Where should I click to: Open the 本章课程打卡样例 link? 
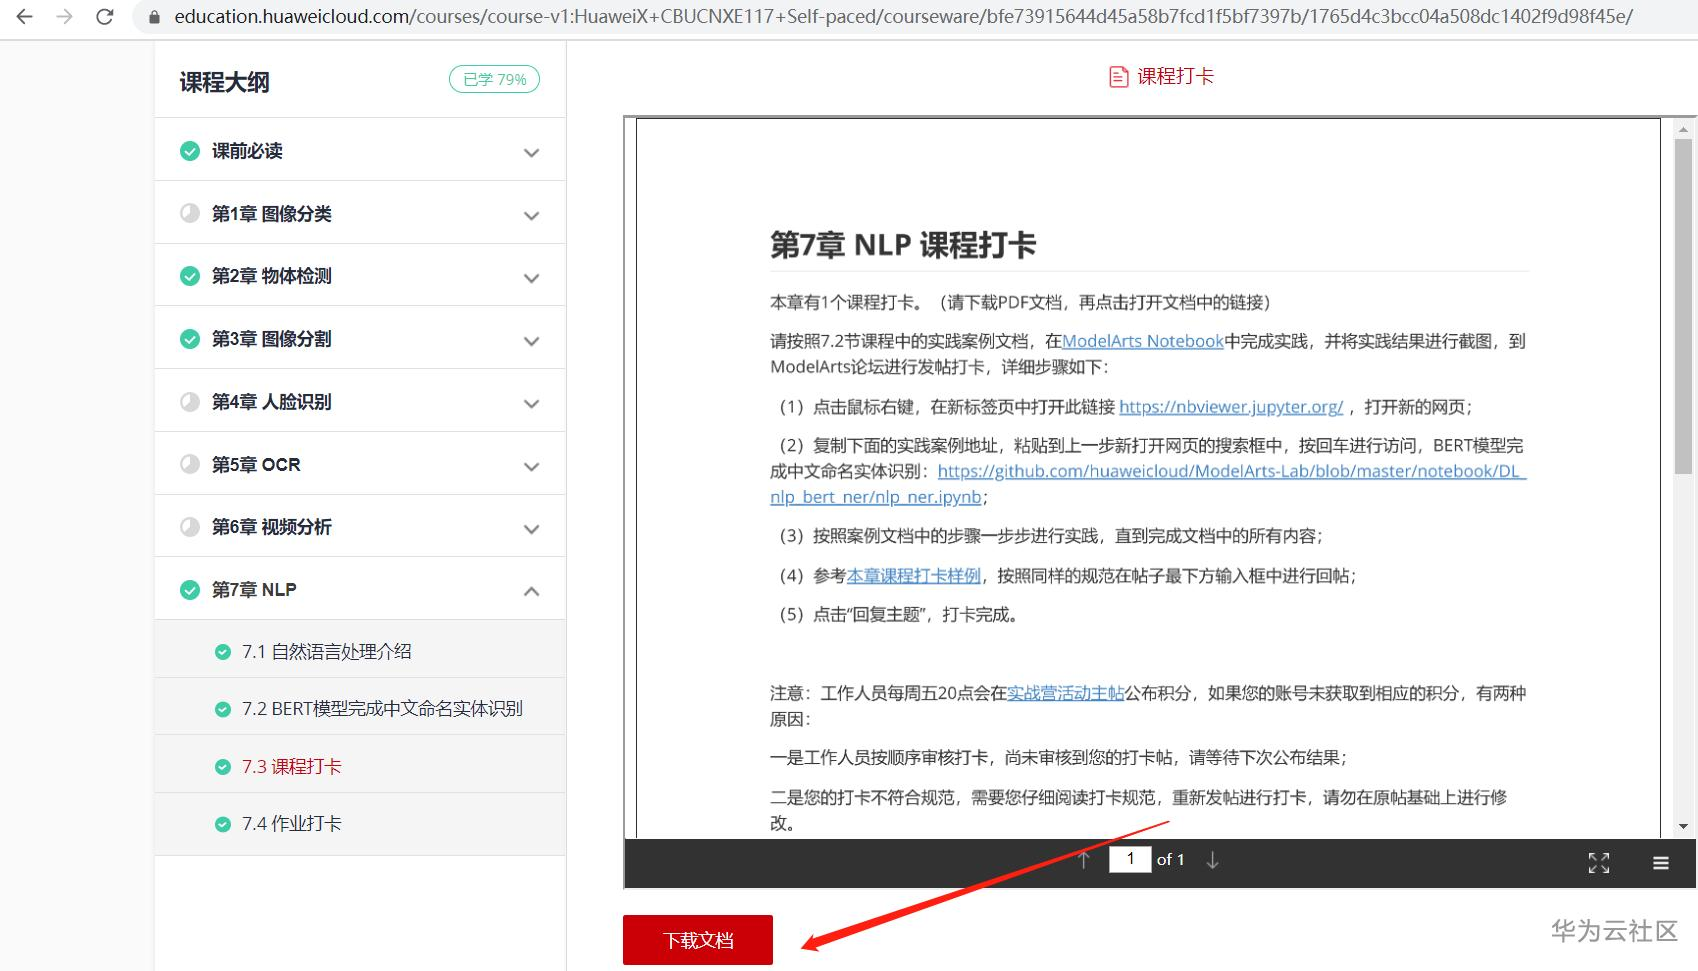[914, 576]
